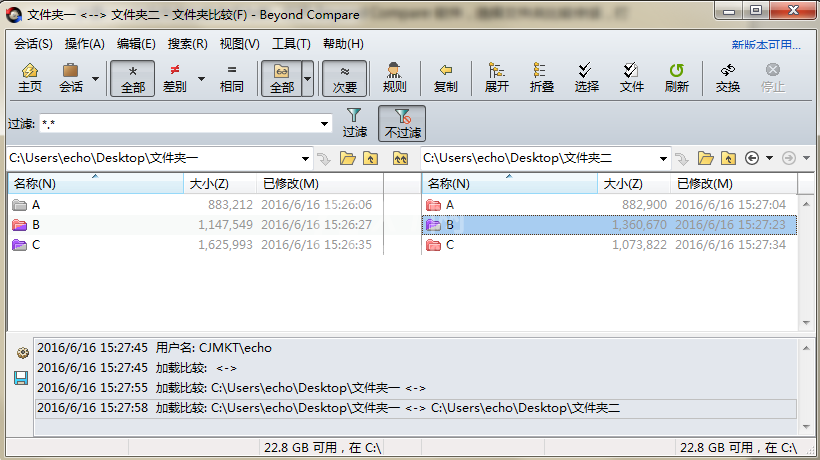The width and height of the screenshot is (820, 460).
Task: Click the 刷新 refresh icon
Action: [x=676, y=78]
